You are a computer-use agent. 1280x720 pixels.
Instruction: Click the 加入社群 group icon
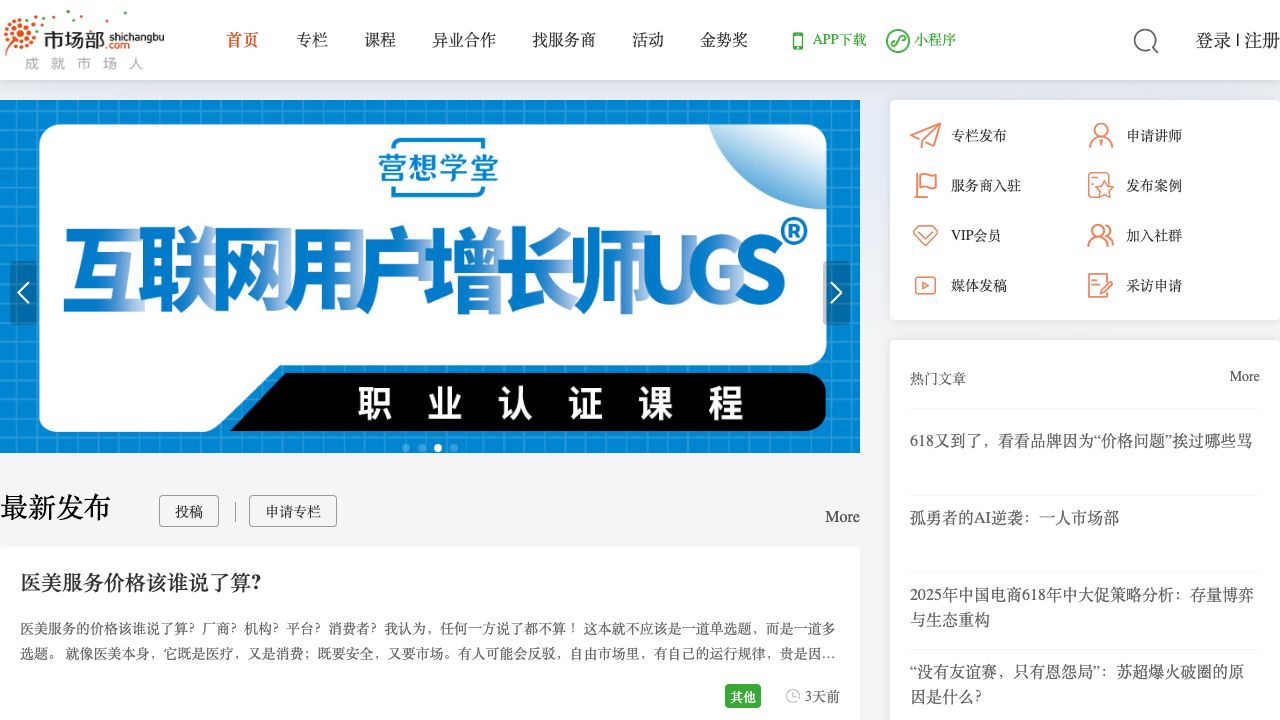tap(1100, 236)
